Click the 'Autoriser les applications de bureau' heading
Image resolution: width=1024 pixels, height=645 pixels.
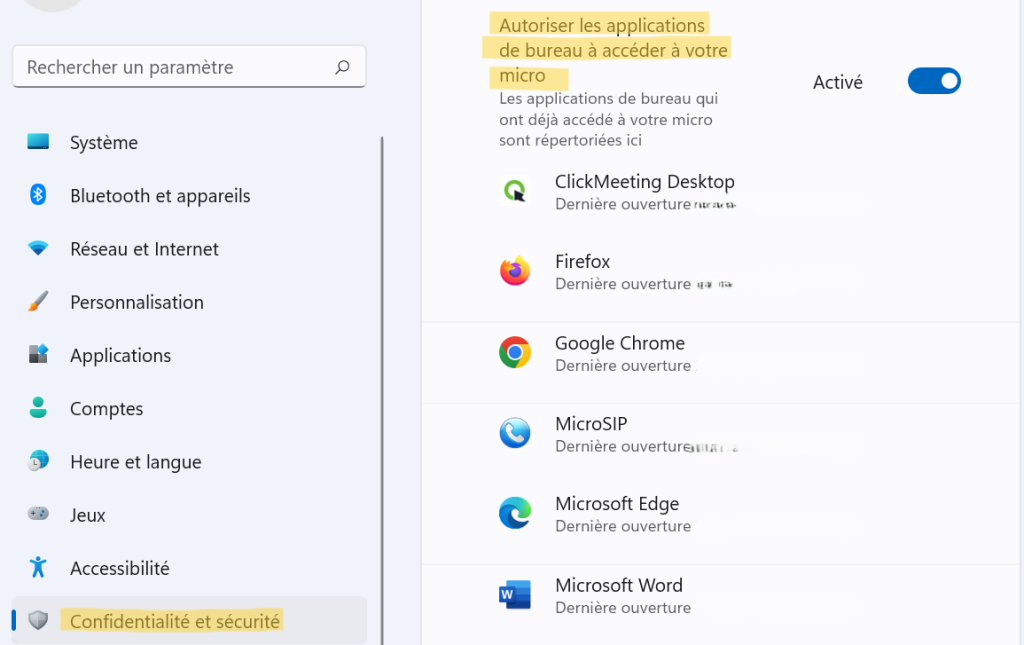coord(613,50)
